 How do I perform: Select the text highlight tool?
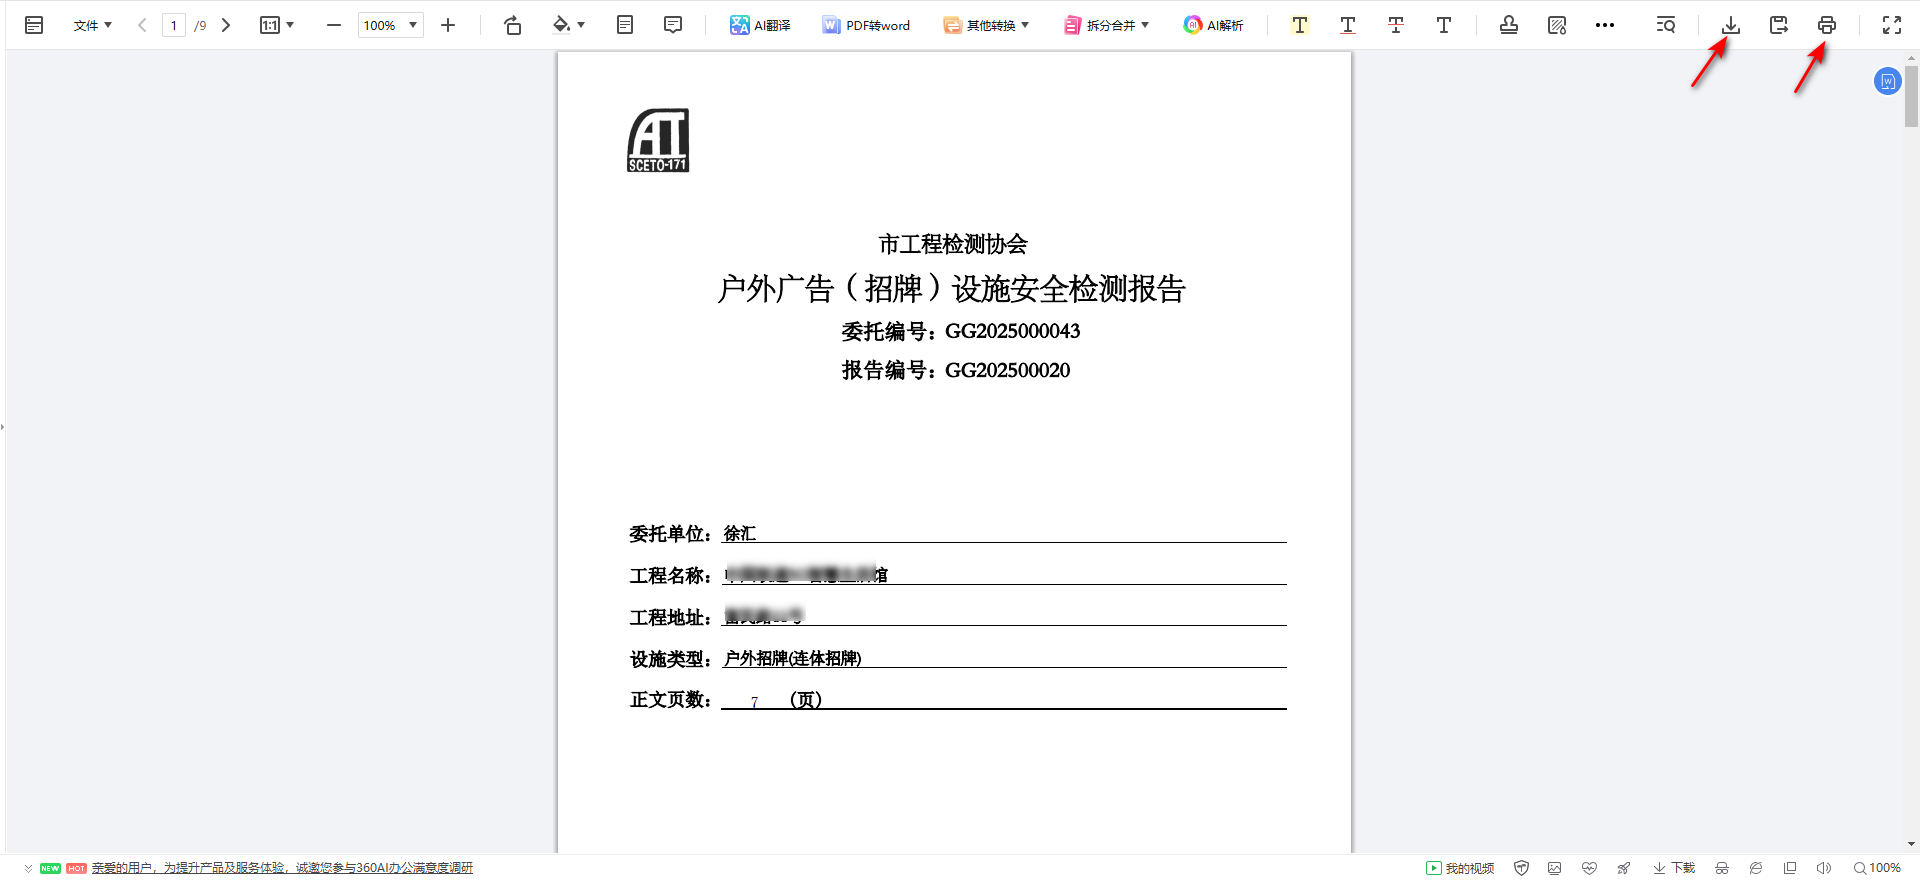1299,25
